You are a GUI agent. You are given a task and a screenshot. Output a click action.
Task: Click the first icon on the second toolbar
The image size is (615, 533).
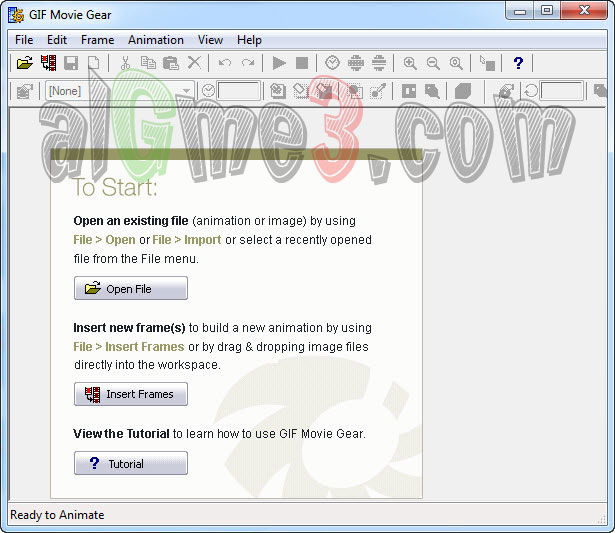[25, 91]
